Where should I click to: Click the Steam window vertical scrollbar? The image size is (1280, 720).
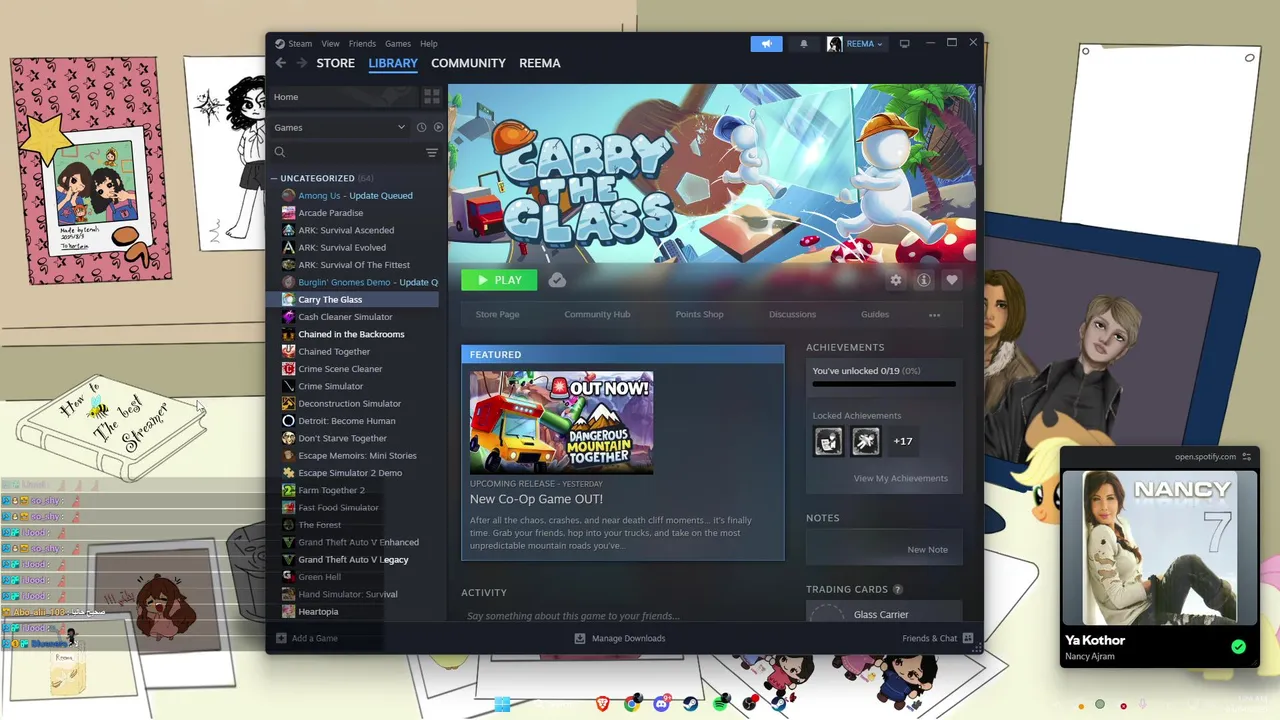tap(980, 125)
